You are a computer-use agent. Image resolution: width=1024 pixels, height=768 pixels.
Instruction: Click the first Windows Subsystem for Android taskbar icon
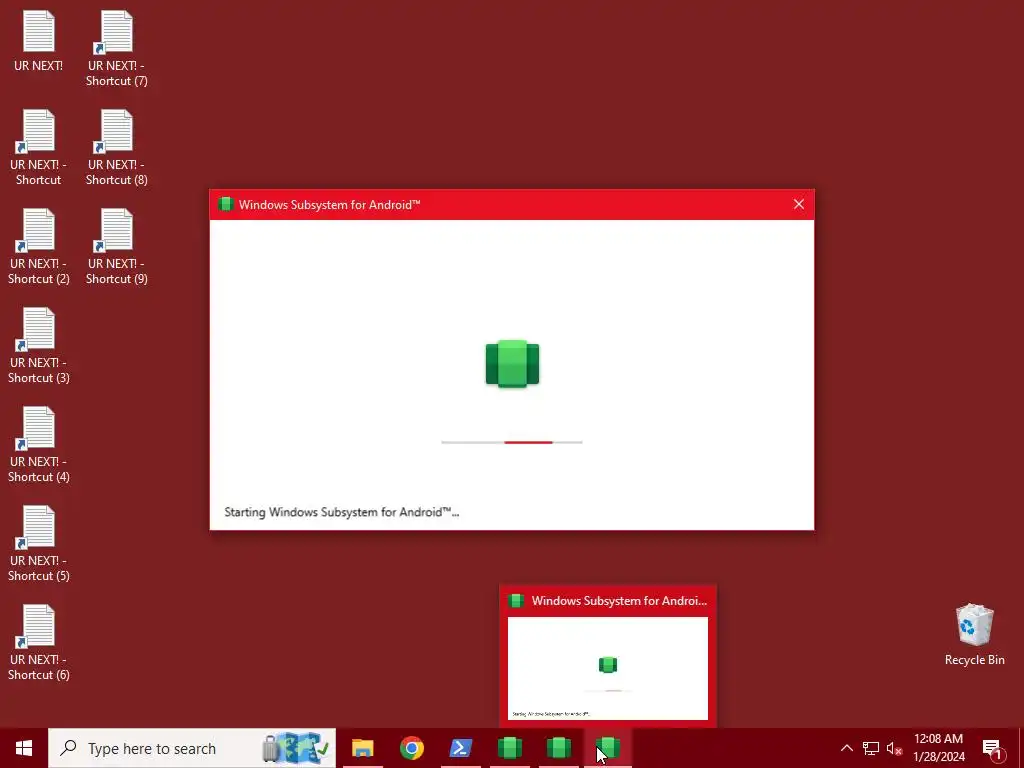pyautogui.click(x=509, y=748)
